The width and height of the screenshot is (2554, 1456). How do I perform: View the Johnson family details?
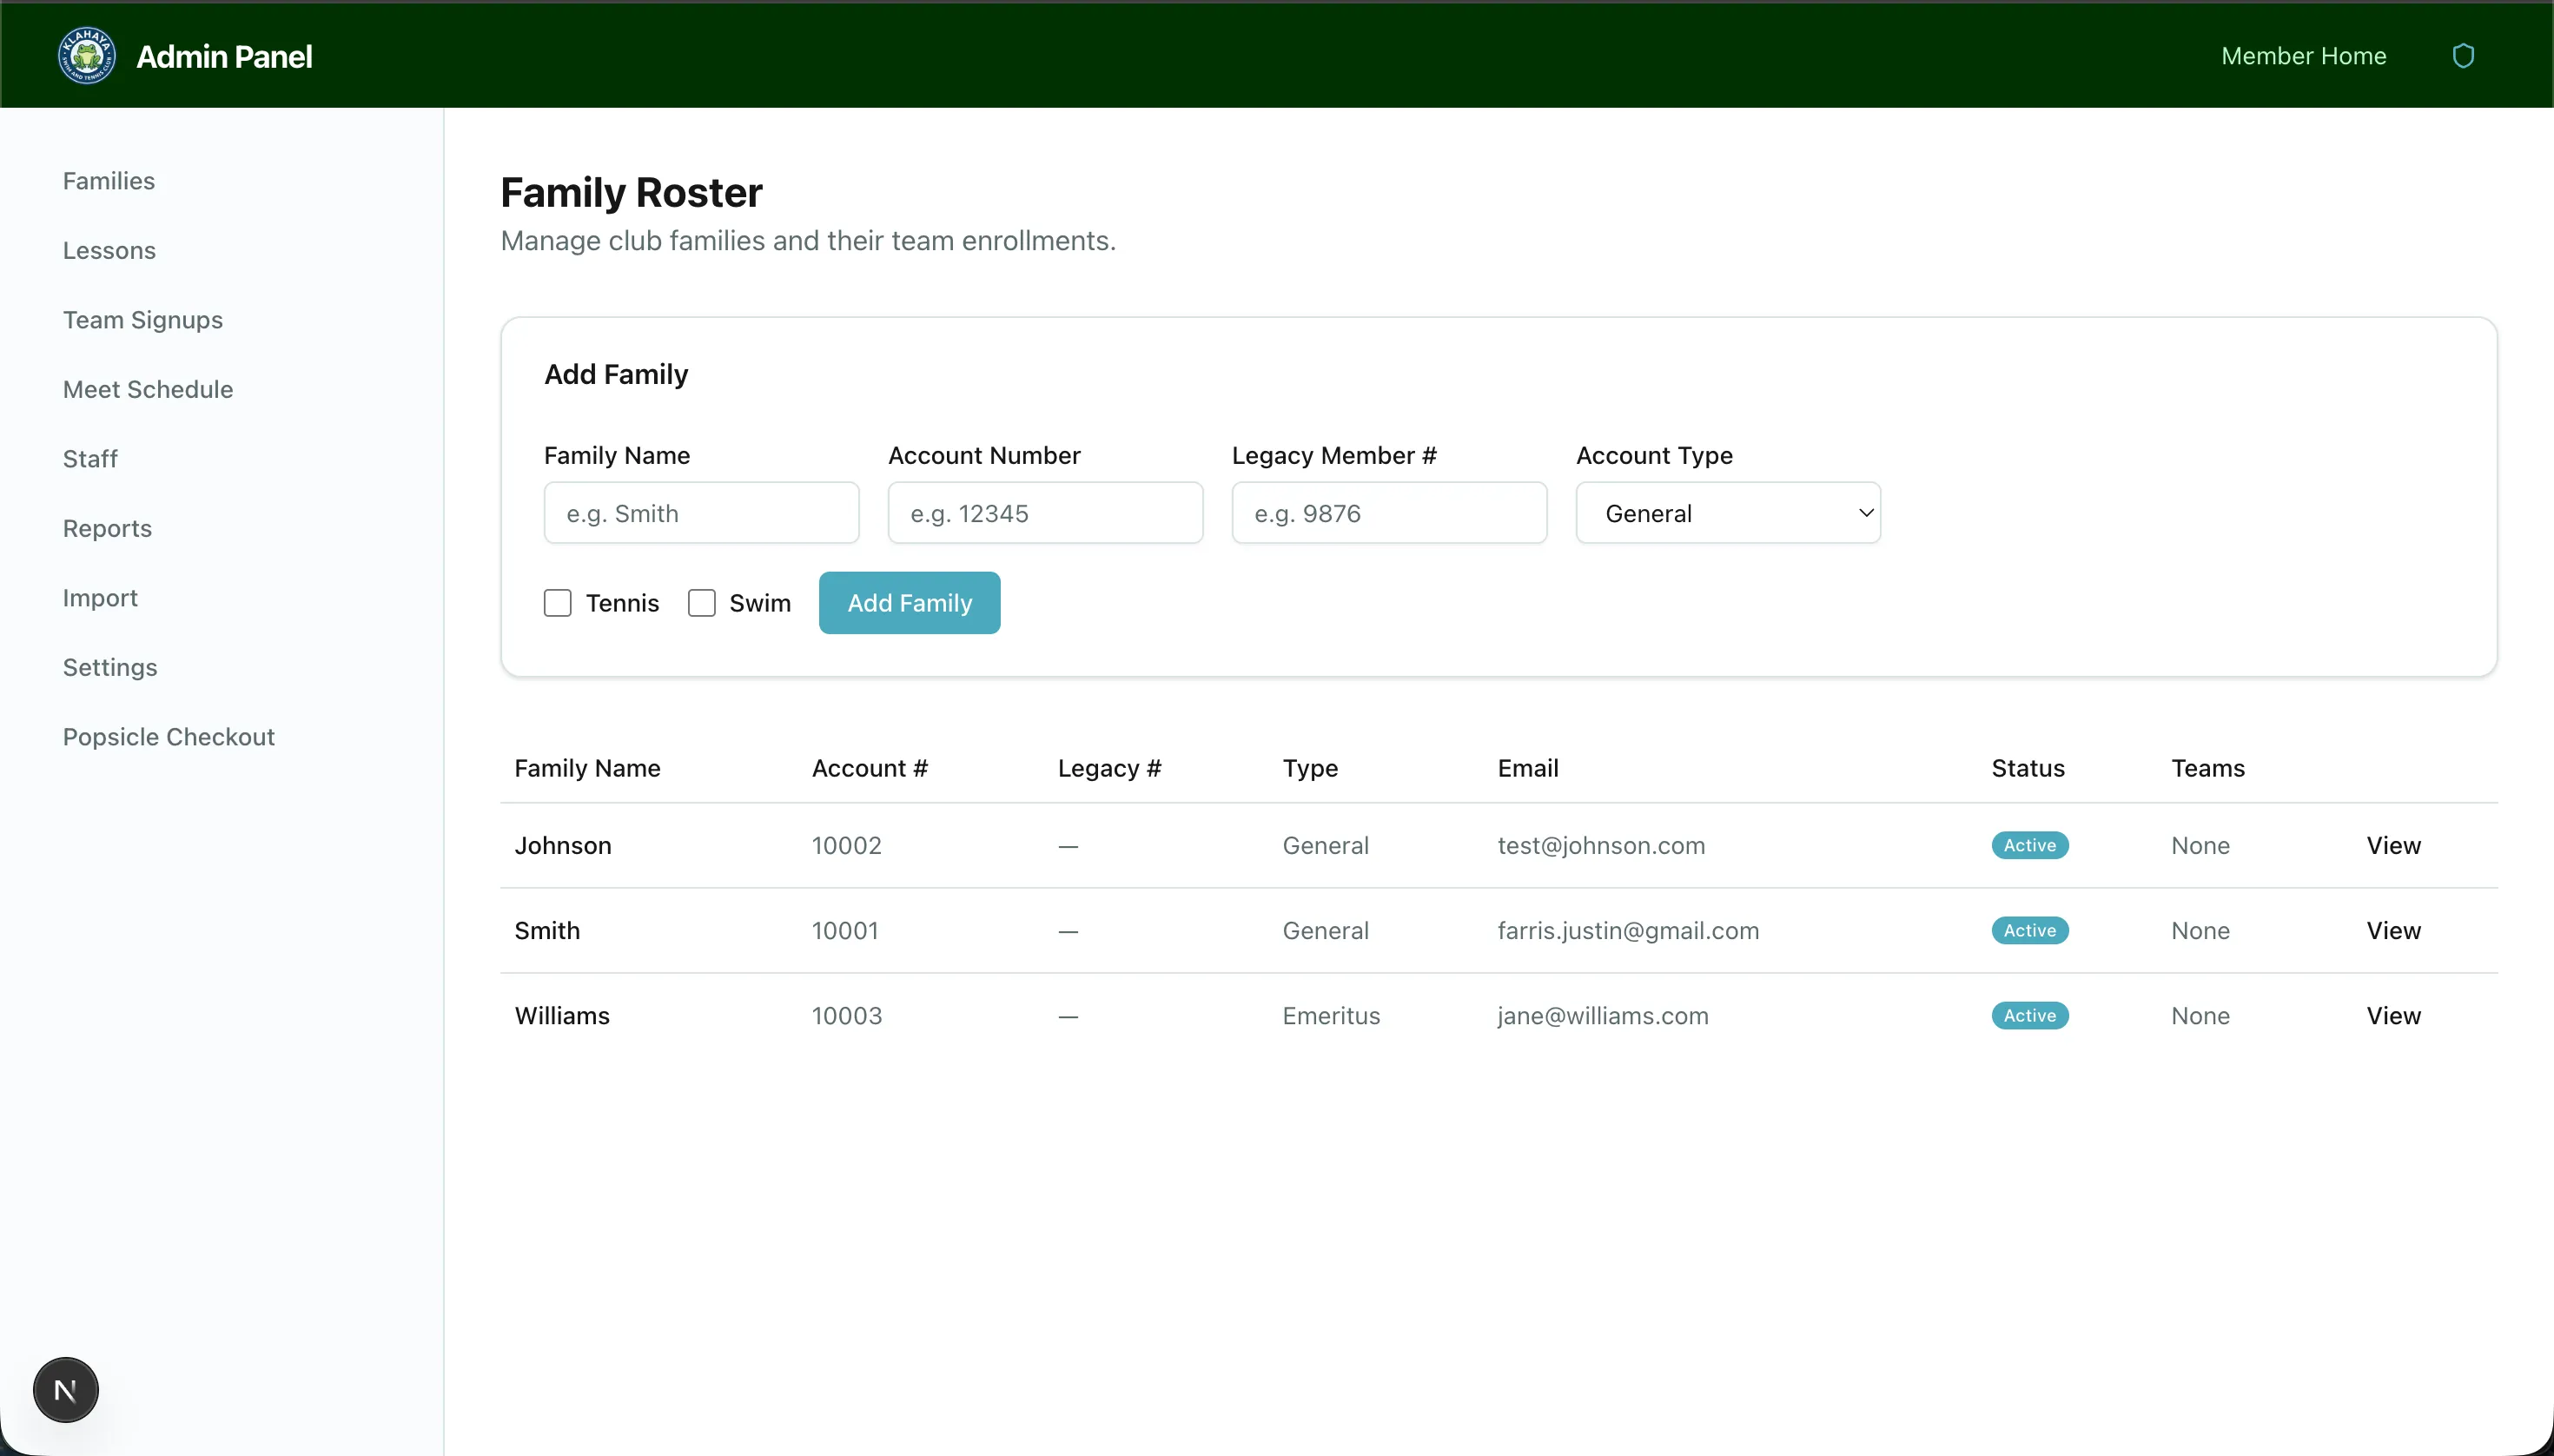pos(2394,845)
